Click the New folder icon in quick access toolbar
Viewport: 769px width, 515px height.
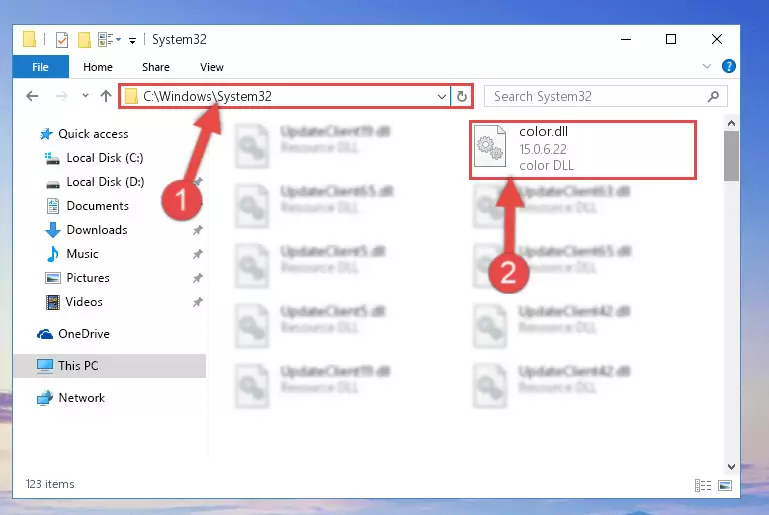84,40
